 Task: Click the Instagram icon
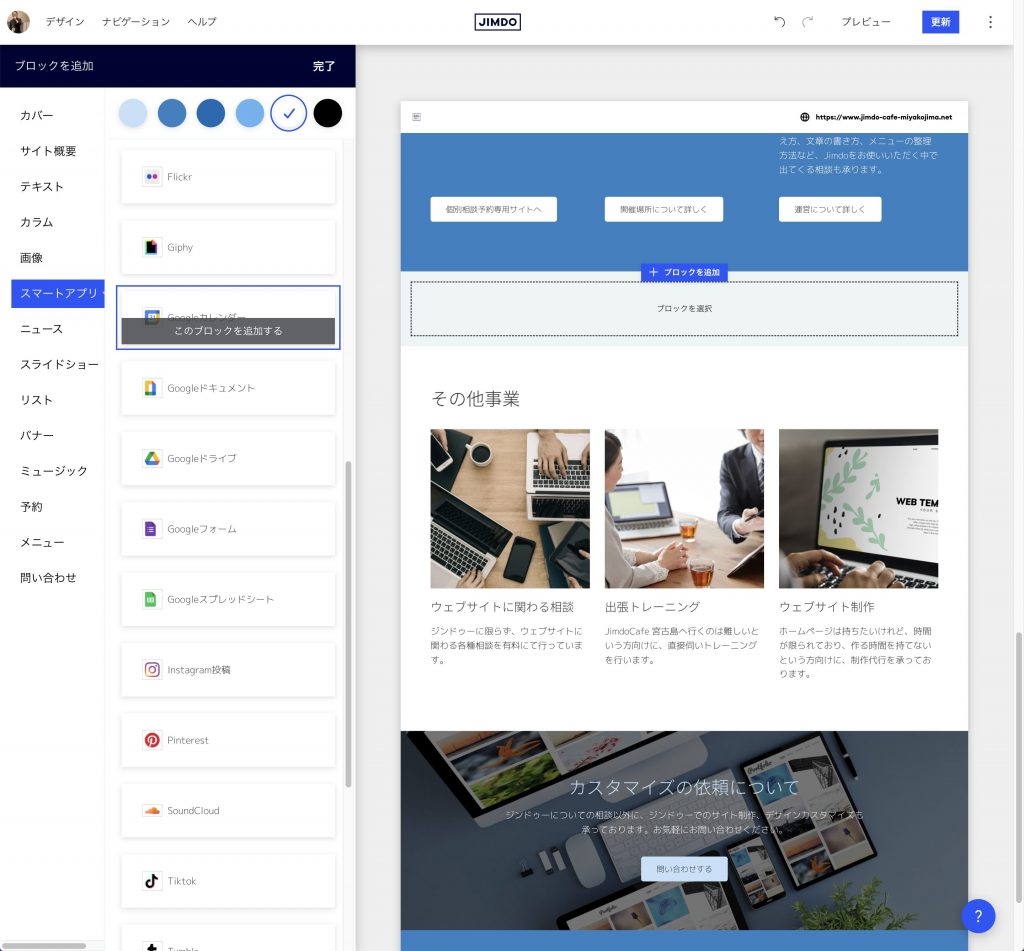(152, 669)
